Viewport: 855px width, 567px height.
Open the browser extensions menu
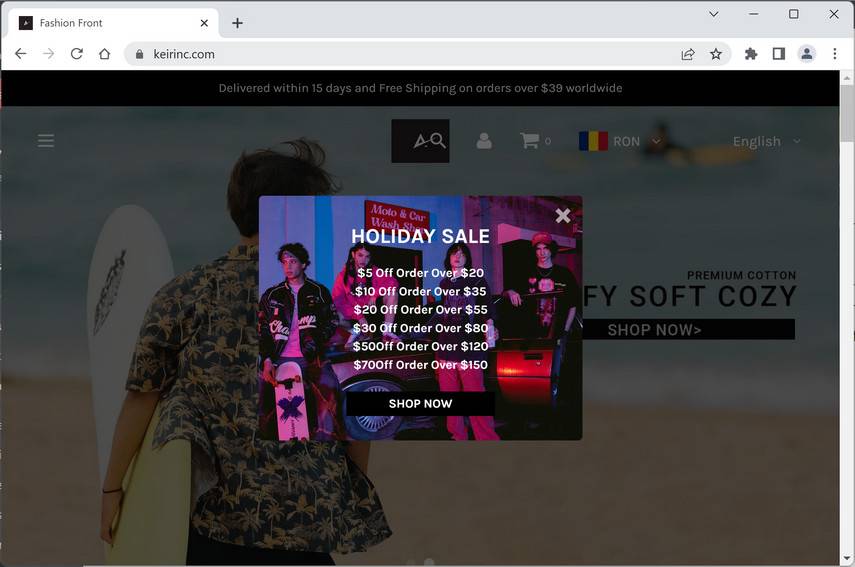pyautogui.click(x=751, y=53)
